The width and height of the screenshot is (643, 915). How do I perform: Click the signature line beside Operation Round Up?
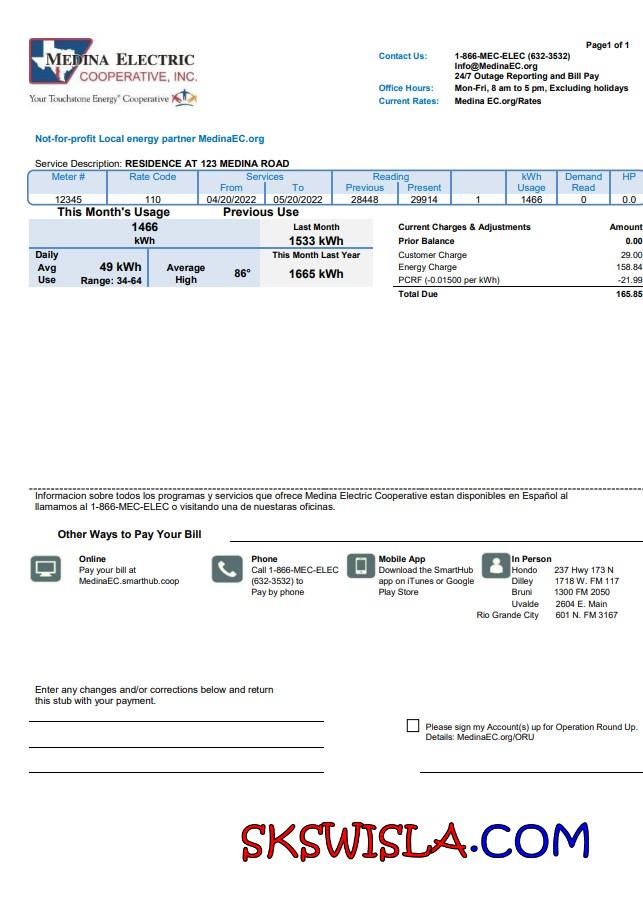(530, 771)
